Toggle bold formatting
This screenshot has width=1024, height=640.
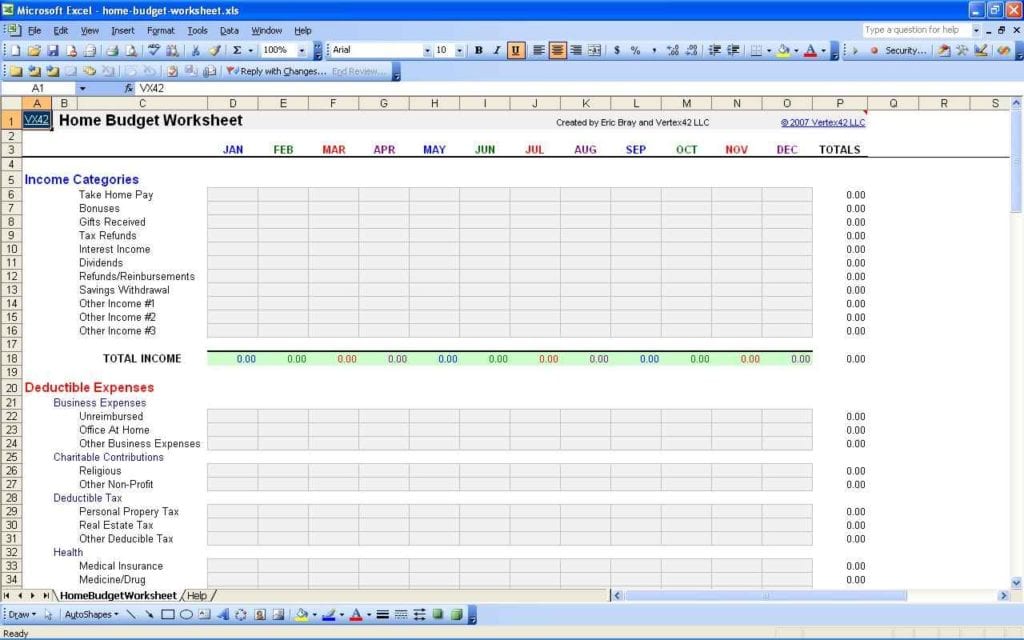(x=478, y=49)
